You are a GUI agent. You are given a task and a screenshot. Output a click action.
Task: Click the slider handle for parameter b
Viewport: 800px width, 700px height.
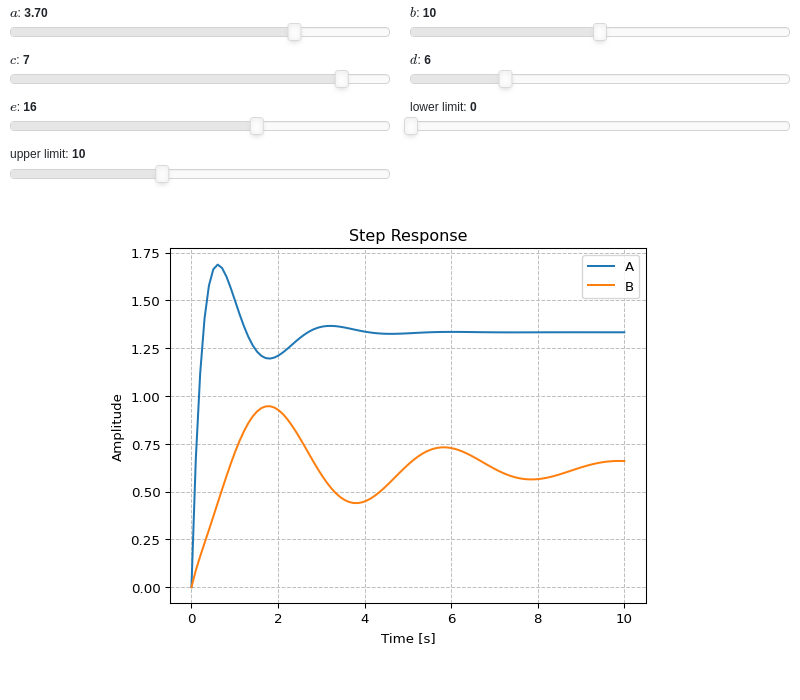600,32
